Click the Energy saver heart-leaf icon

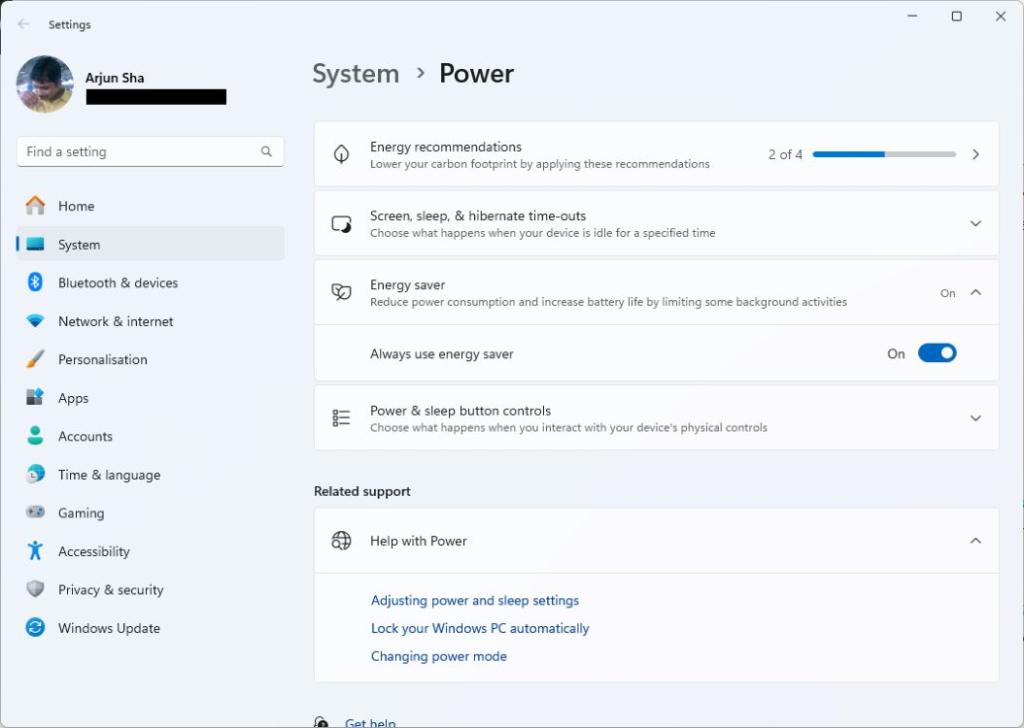point(342,292)
